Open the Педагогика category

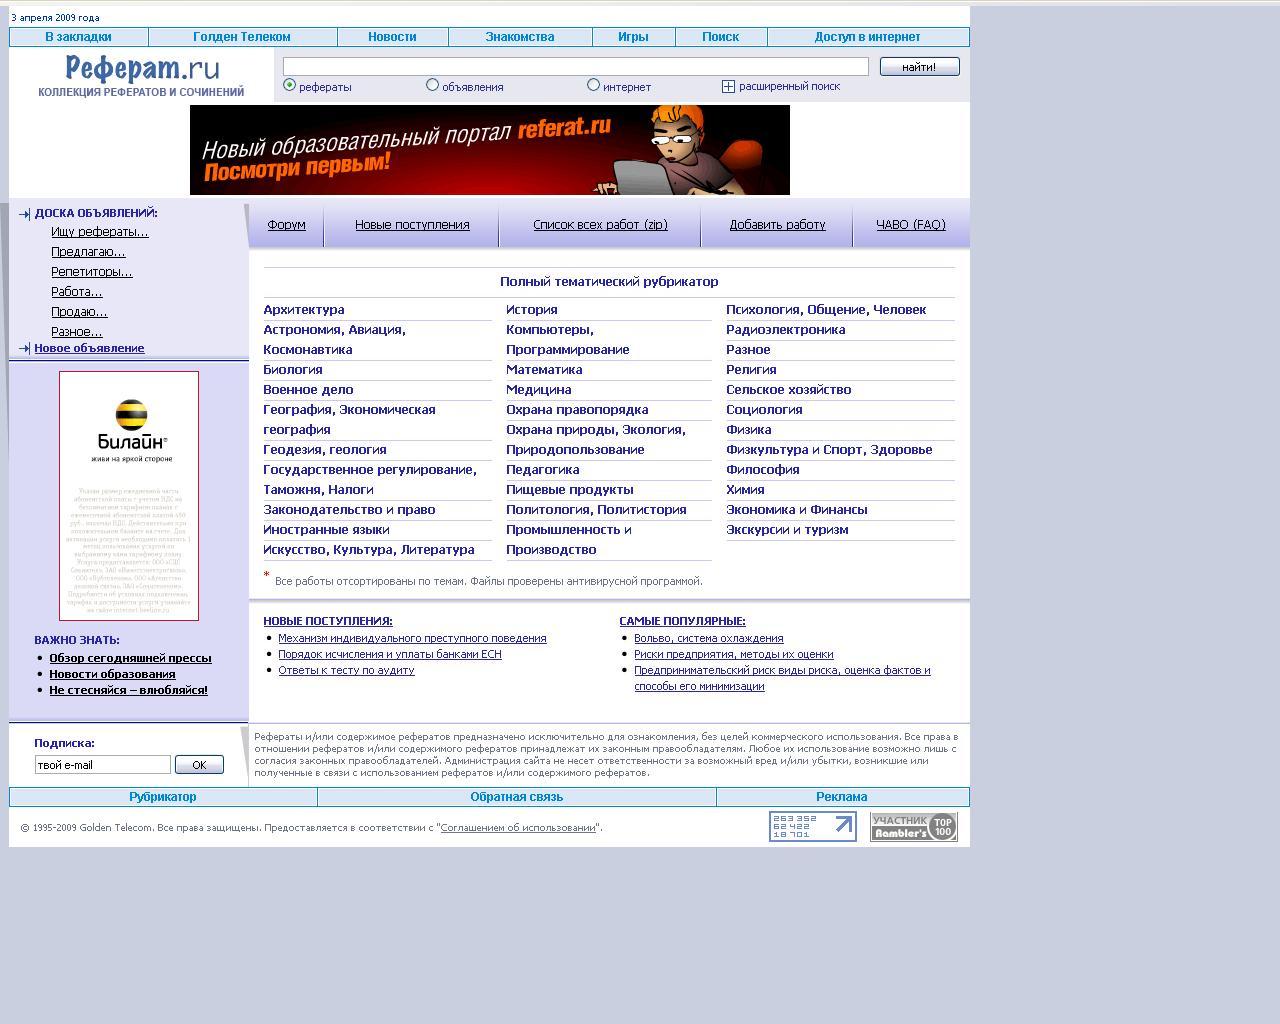point(543,470)
